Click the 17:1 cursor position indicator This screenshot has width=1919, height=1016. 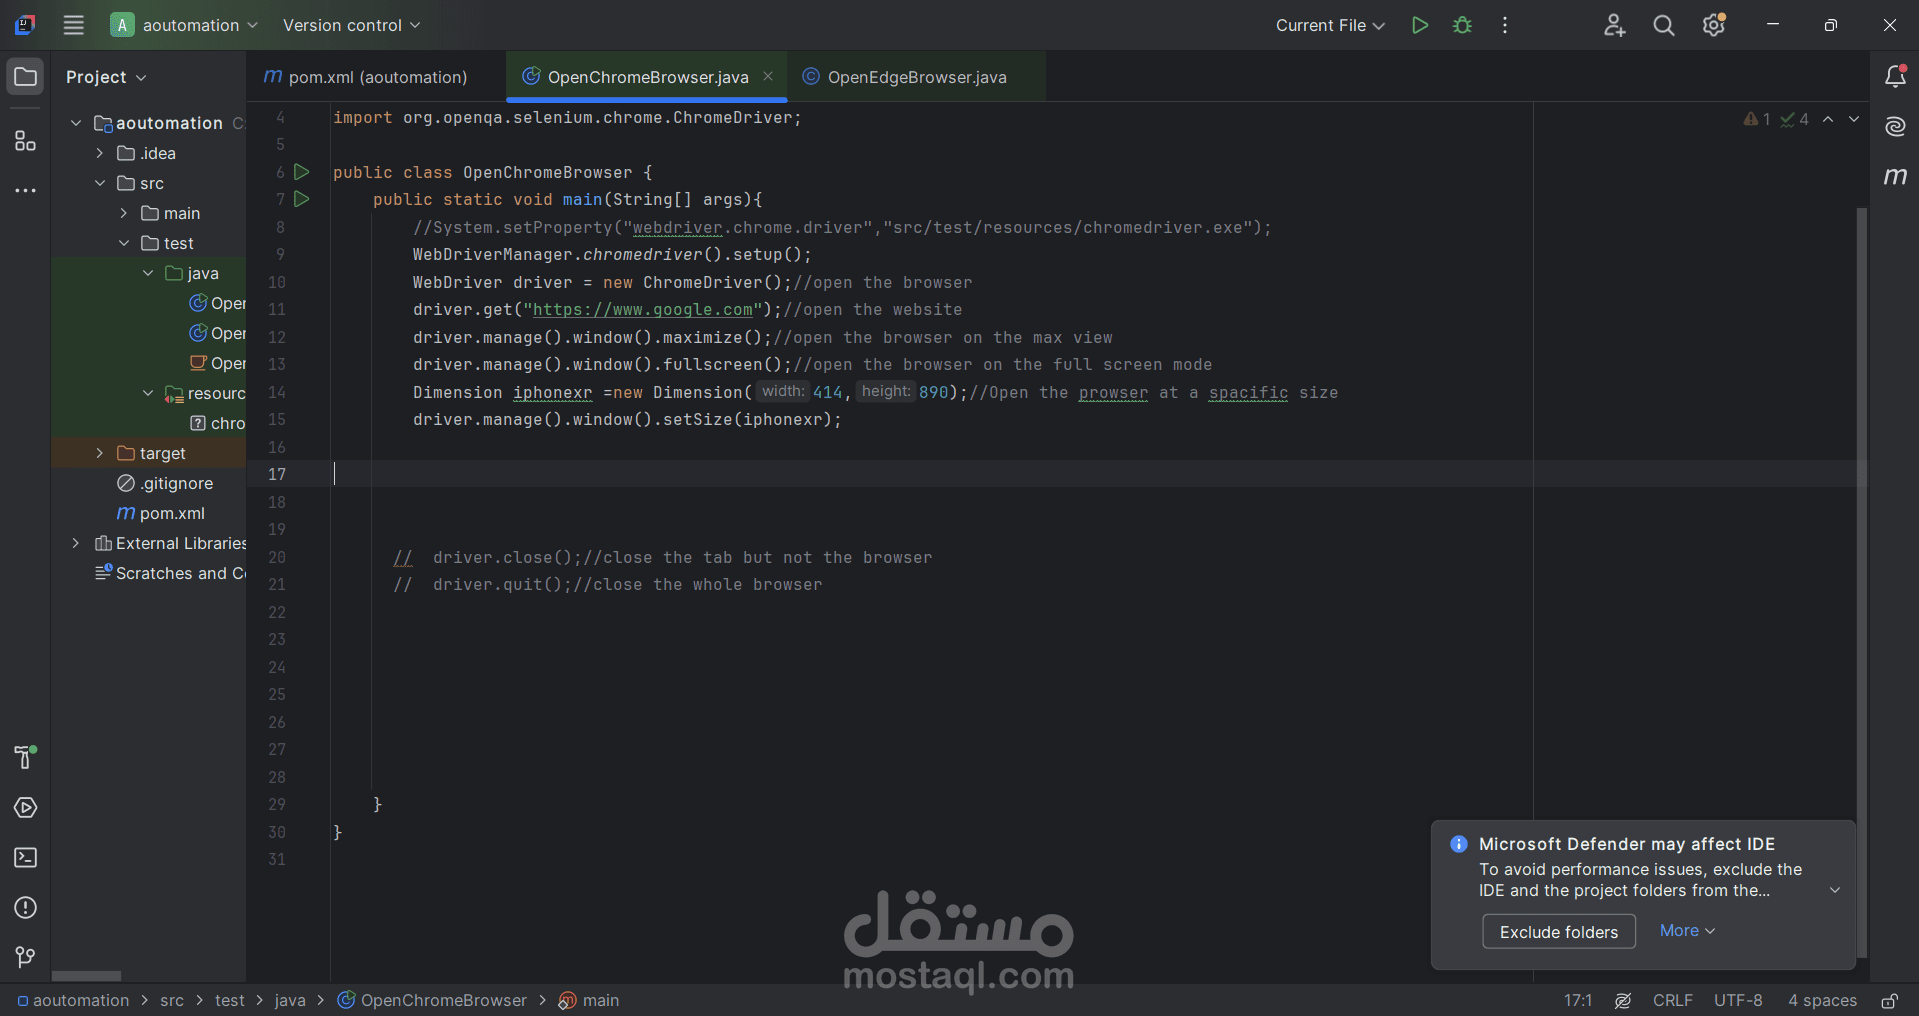pyautogui.click(x=1578, y=1000)
